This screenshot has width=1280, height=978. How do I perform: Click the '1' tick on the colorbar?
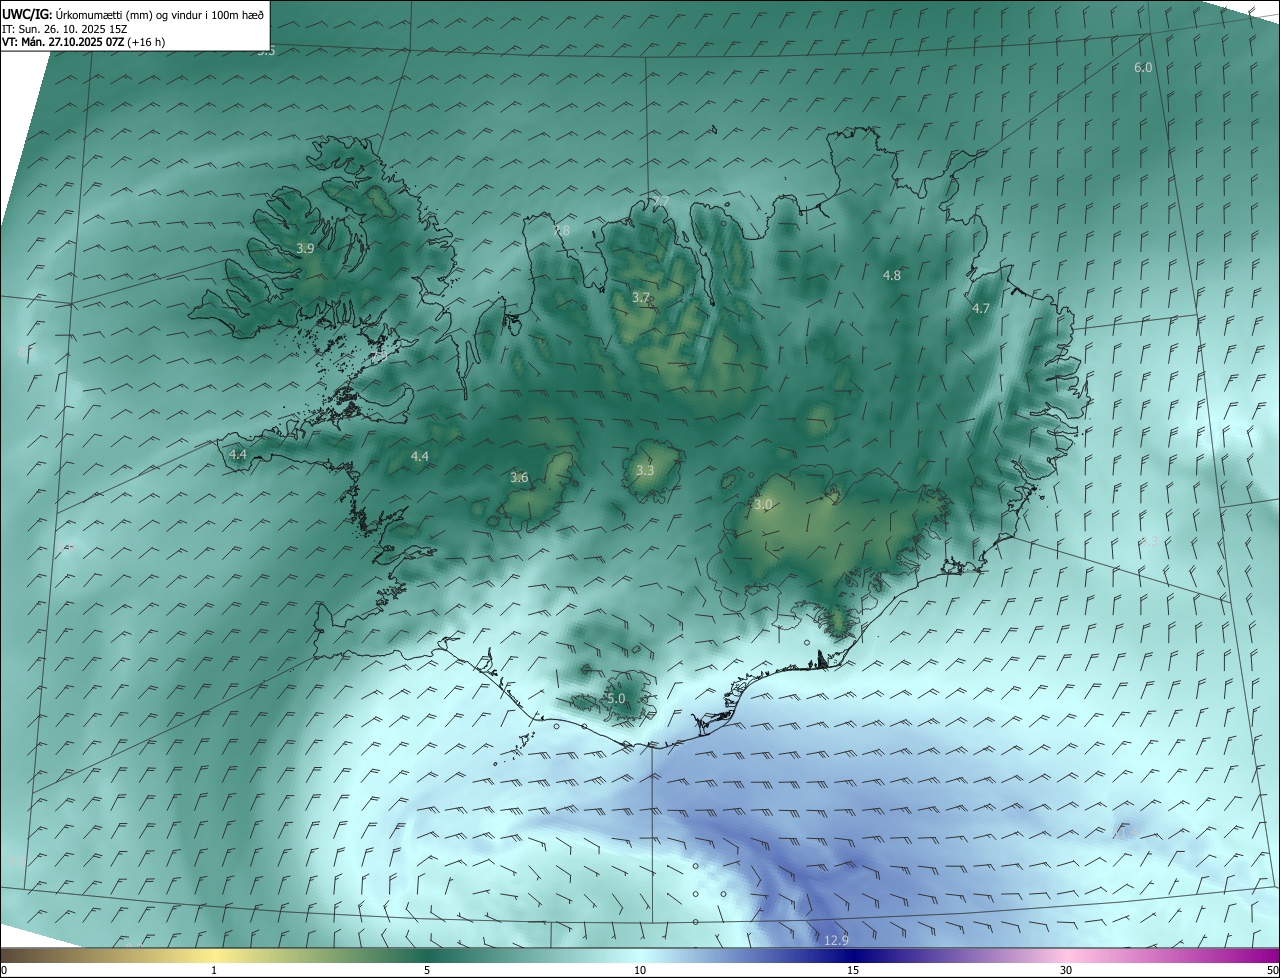click(x=214, y=970)
